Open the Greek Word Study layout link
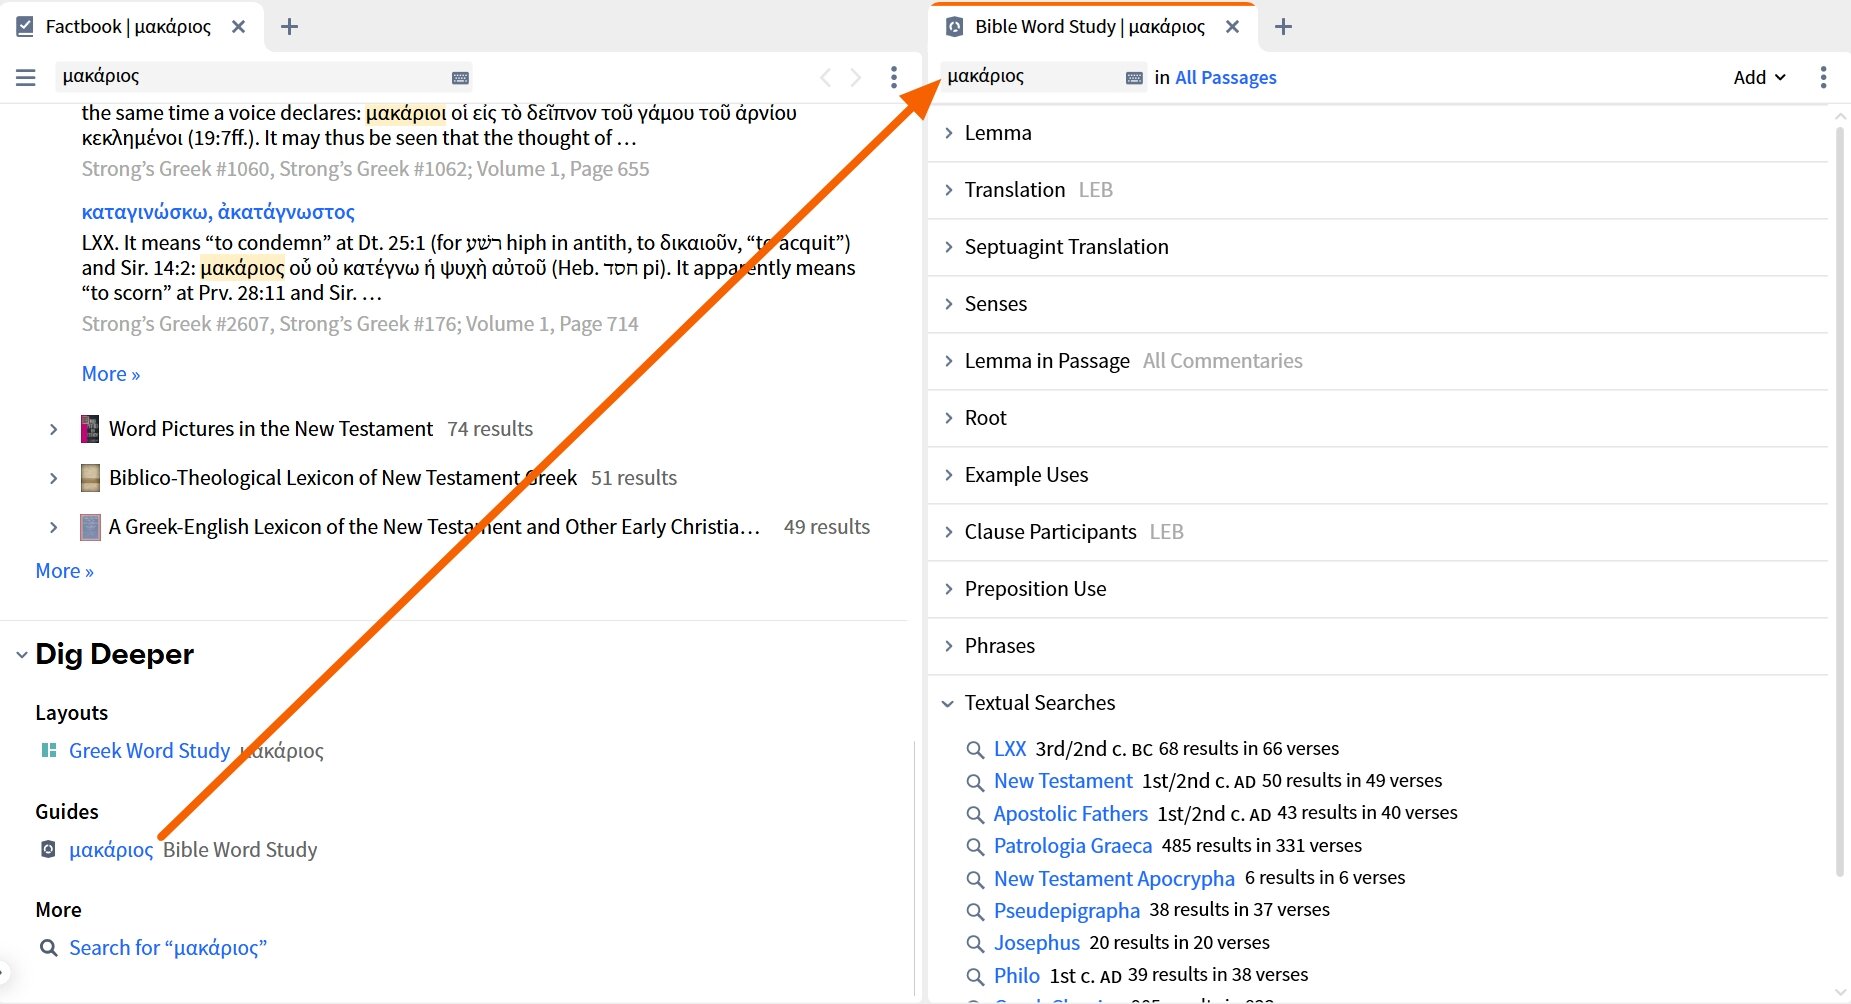Viewport: 1851px width, 1004px height. [149, 751]
